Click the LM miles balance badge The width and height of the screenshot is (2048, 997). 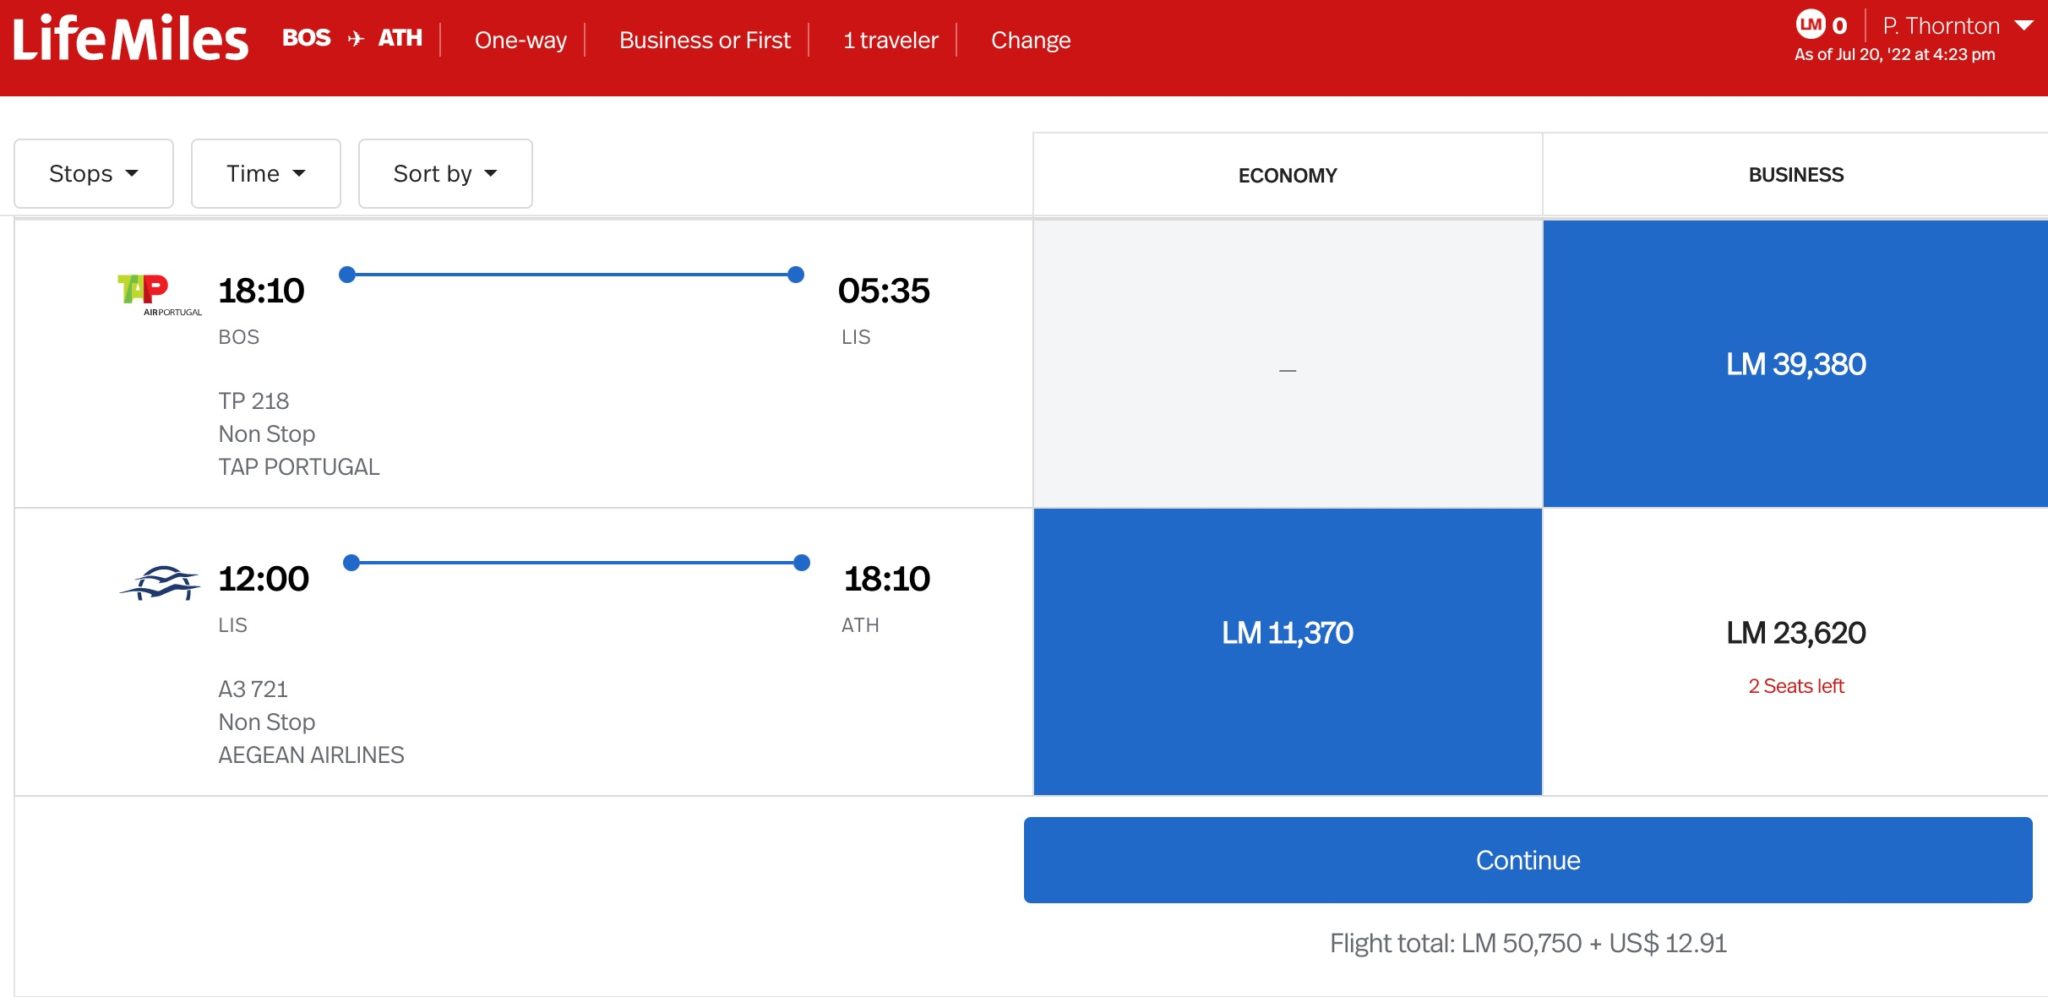click(1815, 24)
